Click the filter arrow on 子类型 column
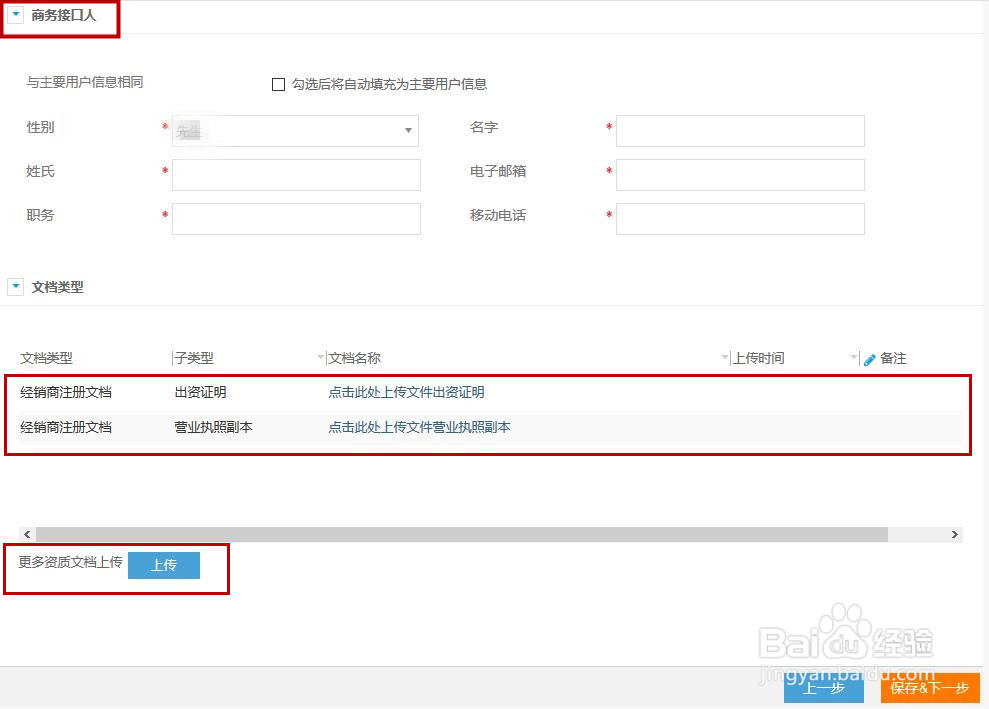The image size is (989, 709). tap(320, 358)
